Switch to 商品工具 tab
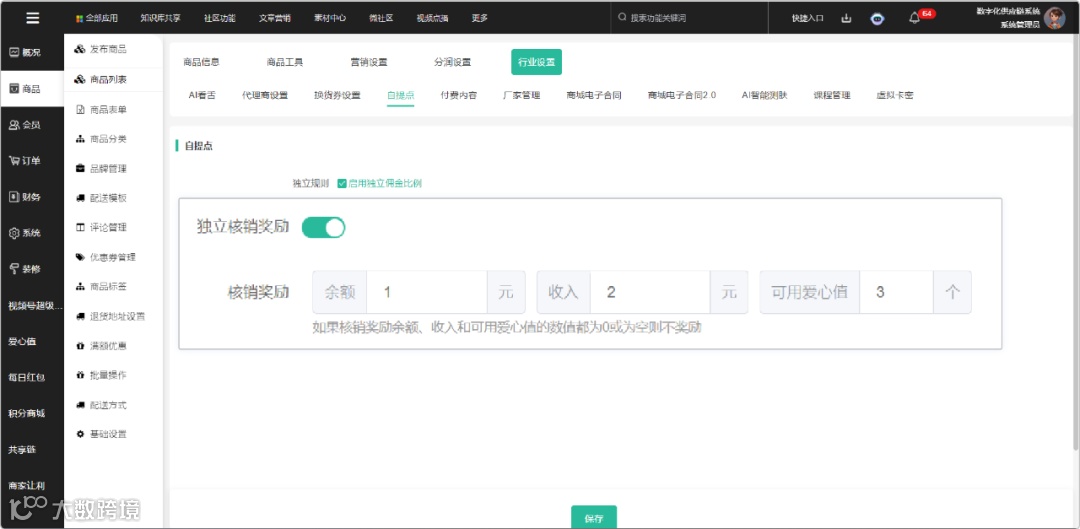This screenshot has height=529, width=1080. pos(285,62)
